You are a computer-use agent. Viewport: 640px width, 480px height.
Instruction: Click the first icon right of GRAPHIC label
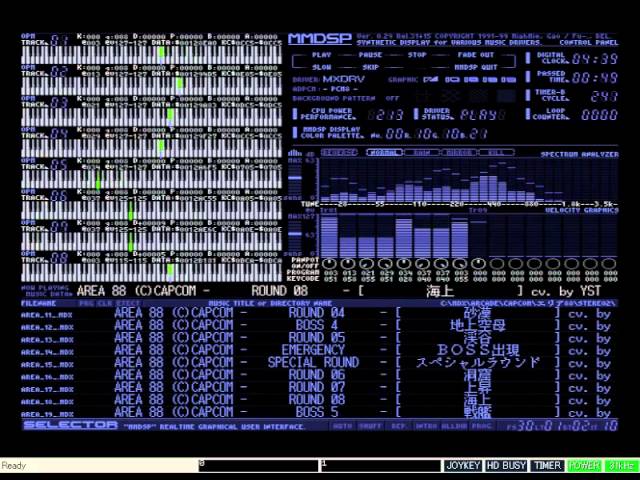click(431, 79)
